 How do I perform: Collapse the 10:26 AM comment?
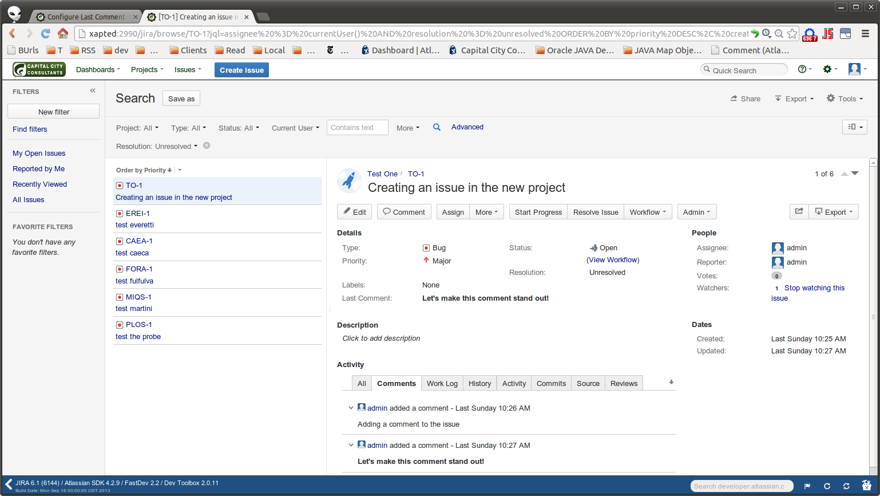351,408
